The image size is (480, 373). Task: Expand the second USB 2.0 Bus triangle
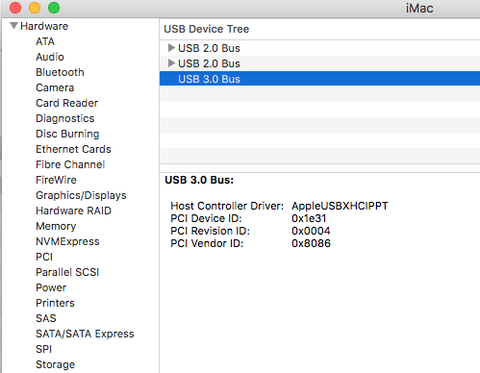point(171,63)
